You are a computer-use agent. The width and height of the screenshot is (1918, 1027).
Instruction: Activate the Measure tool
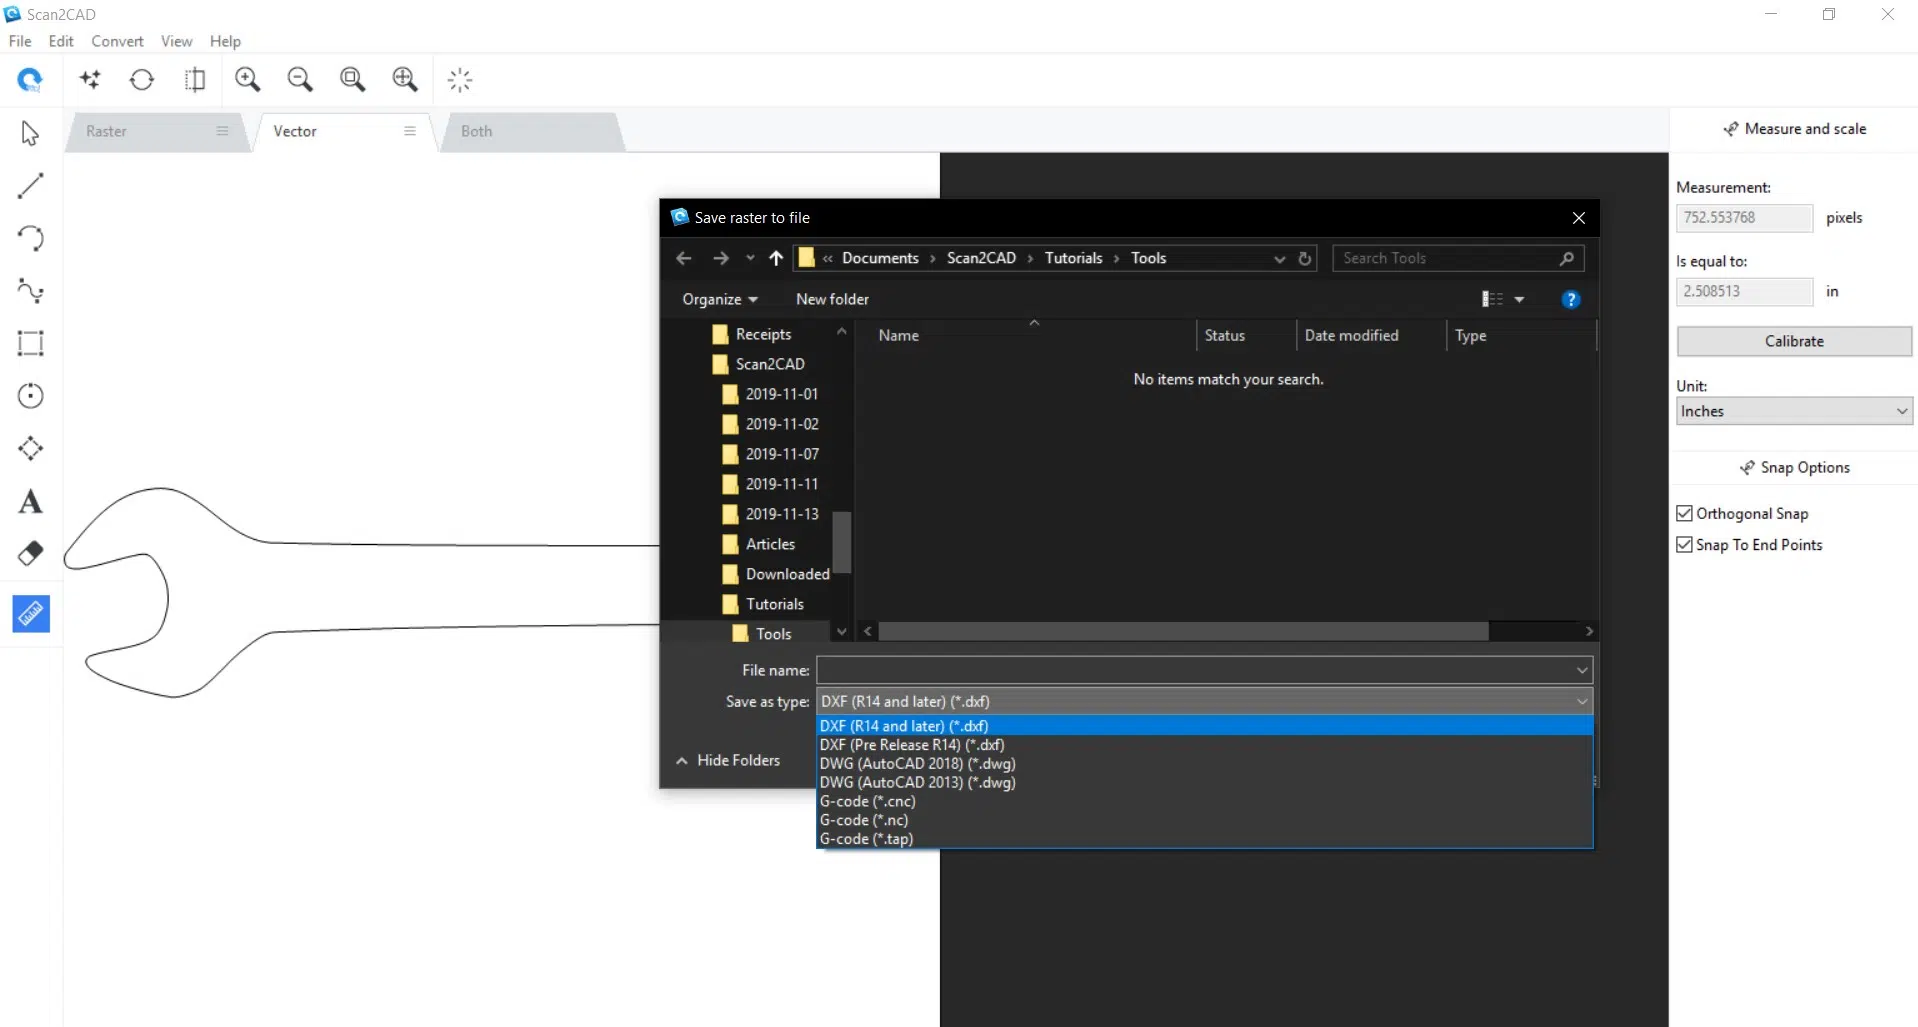click(30, 614)
